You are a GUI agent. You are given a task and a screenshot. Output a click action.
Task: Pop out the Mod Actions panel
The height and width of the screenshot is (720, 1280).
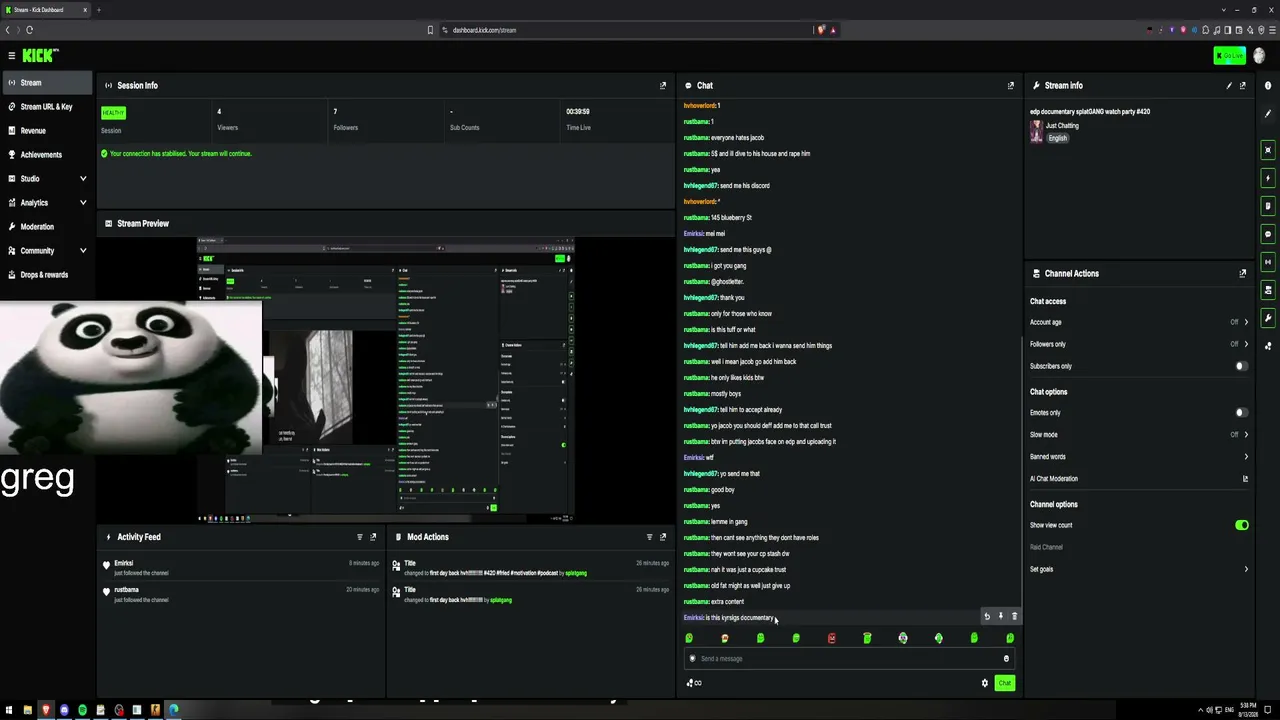pyautogui.click(x=662, y=537)
